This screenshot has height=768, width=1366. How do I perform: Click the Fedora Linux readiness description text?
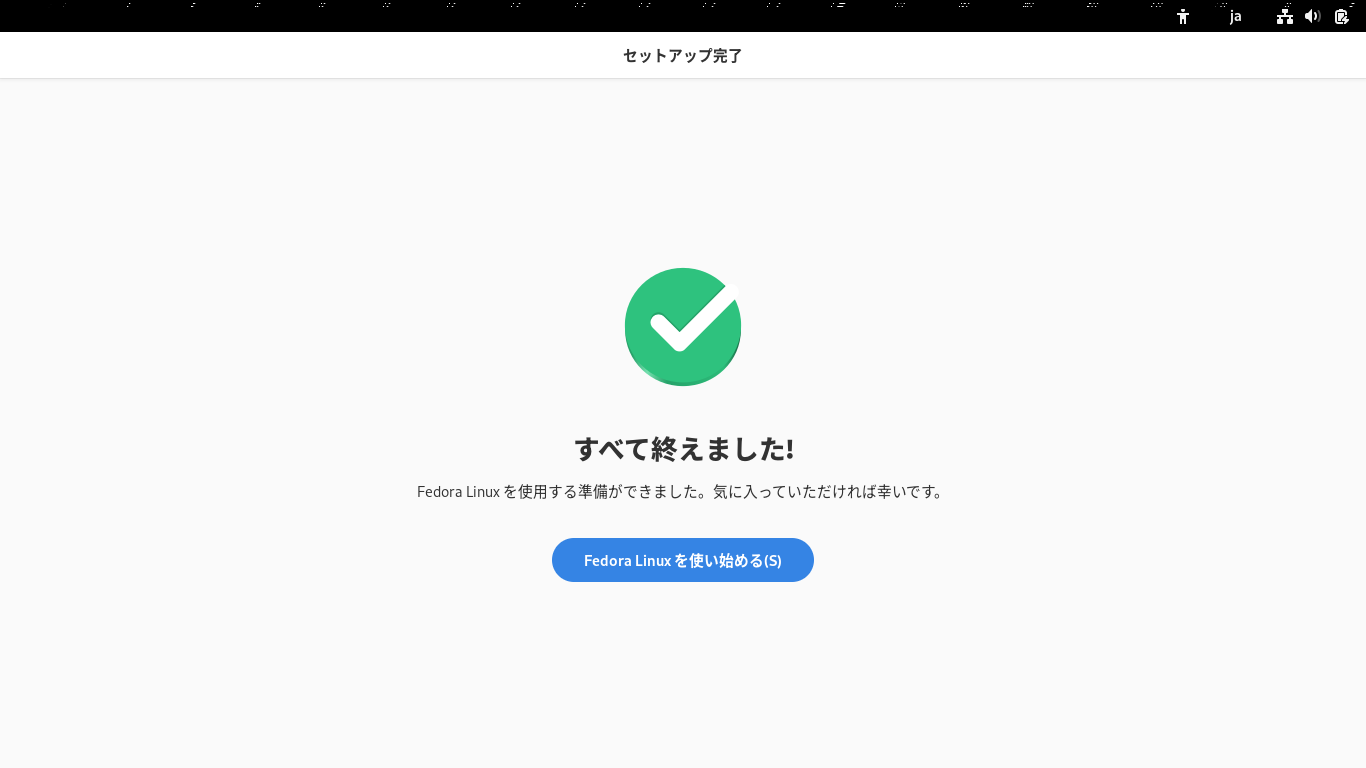pyautogui.click(x=681, y=492)
